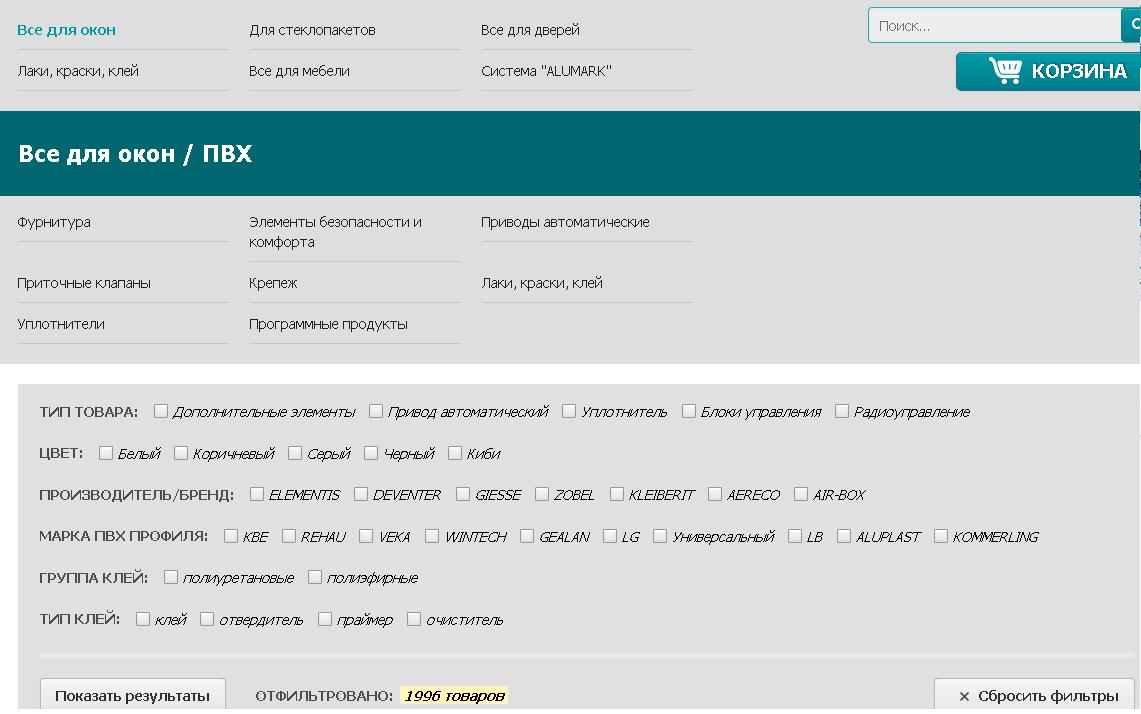The width and height of the screenshot is (1141, 714).
Task: Go to 'Для стеклопакетов' section
Action: [x=312, y=30]
